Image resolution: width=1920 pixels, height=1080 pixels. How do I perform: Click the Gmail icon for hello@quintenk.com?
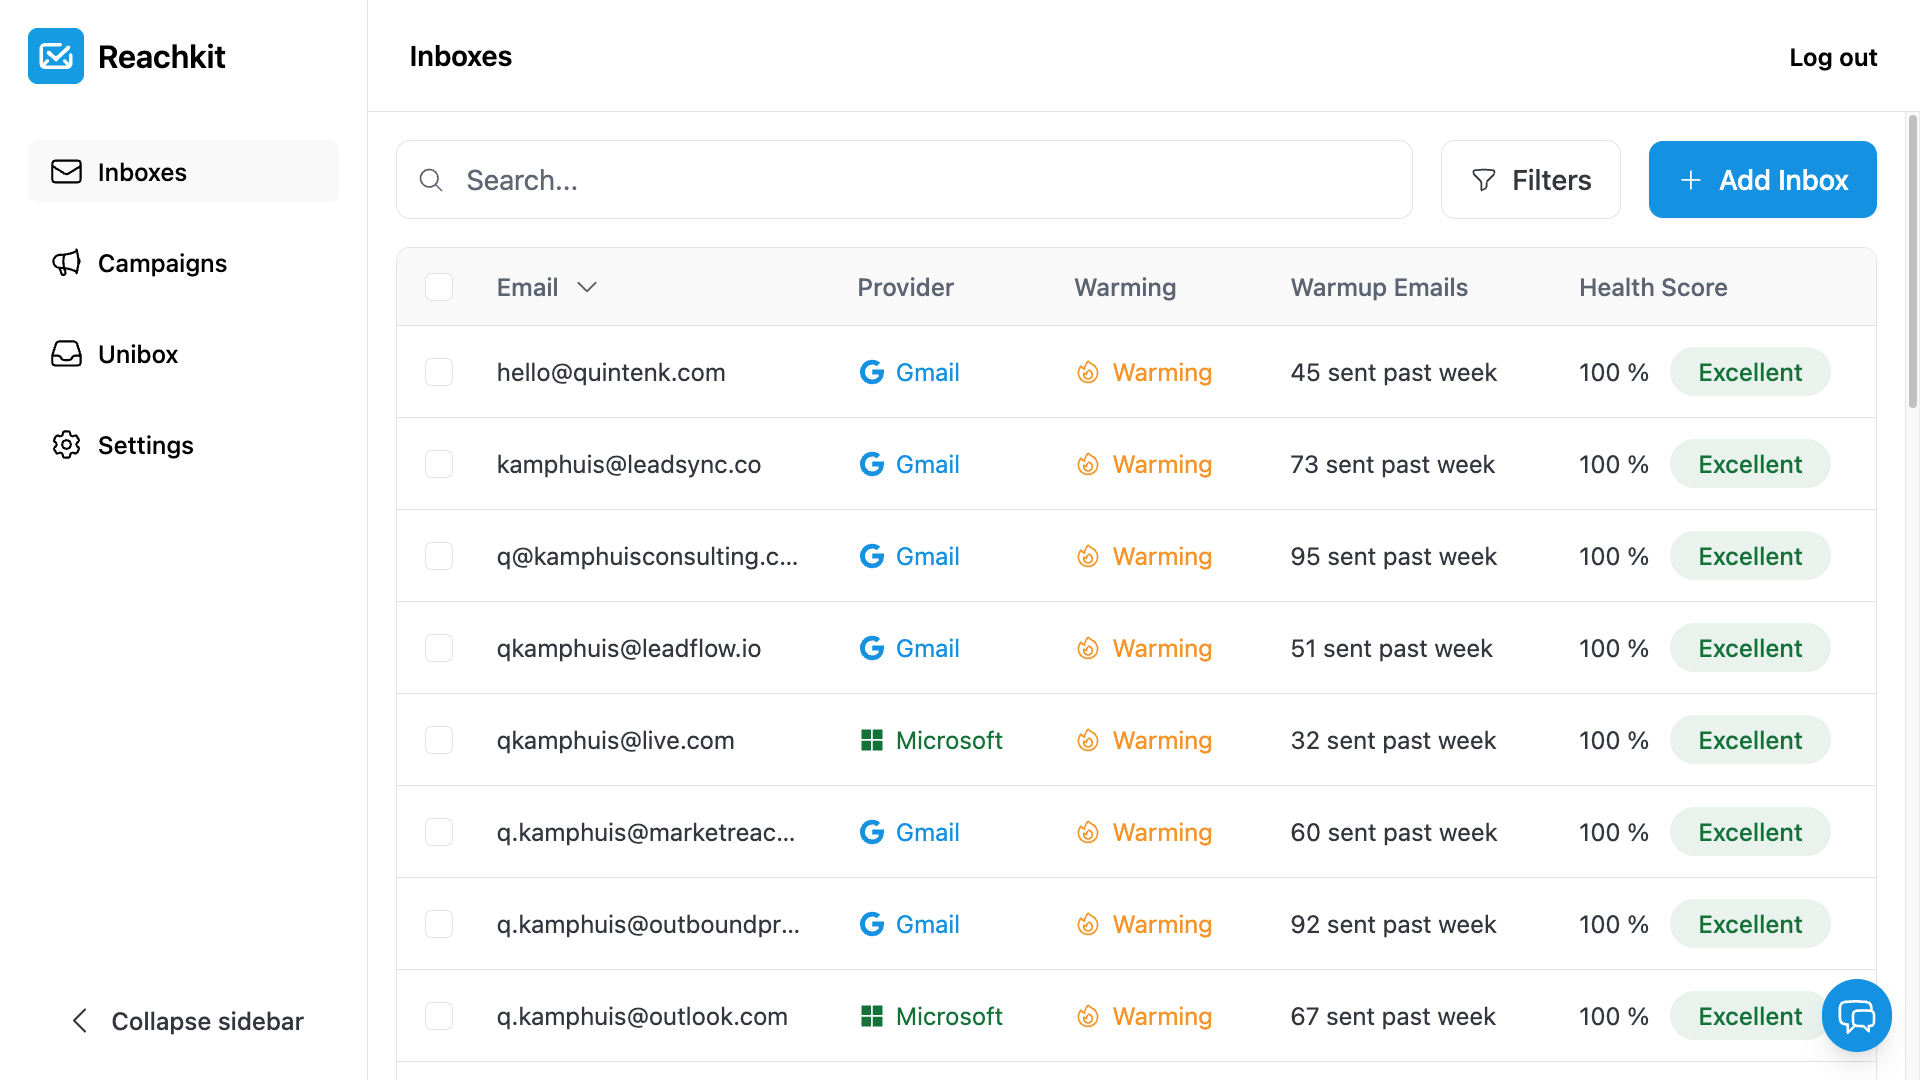coord(872,372)
